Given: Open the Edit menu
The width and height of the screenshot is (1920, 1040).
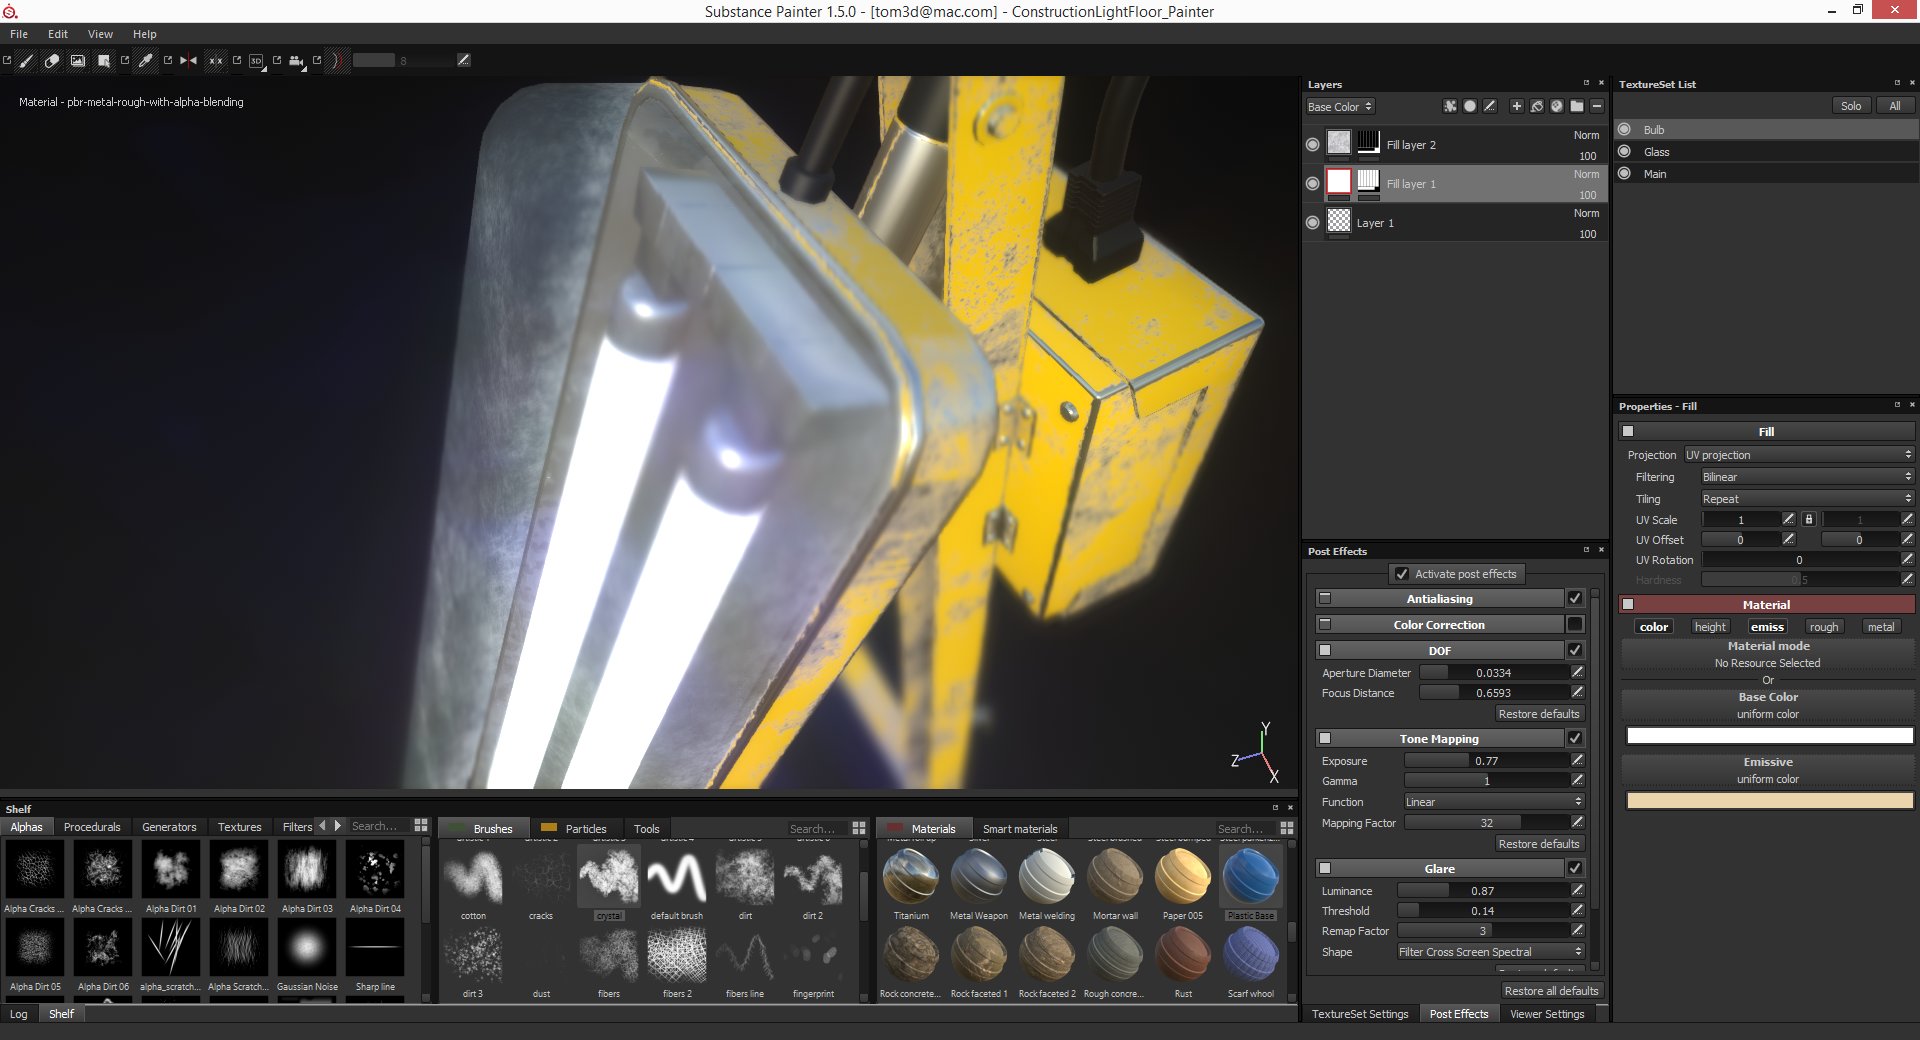Looking at the screenshot, I should point(57,33).
